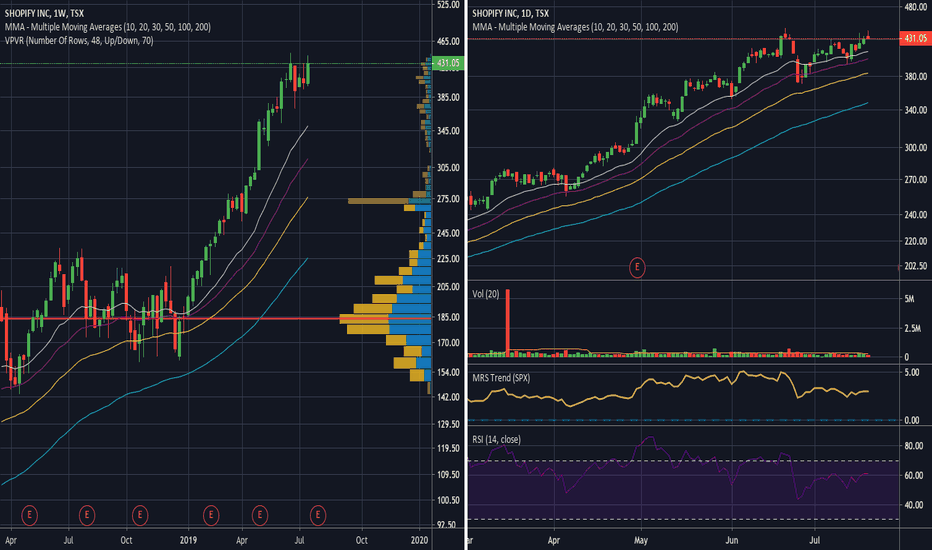This screenshot has height=550, width=932.
Task: Click the weekly earnings E marker after Apr 2019
Action: click(259, 515)
